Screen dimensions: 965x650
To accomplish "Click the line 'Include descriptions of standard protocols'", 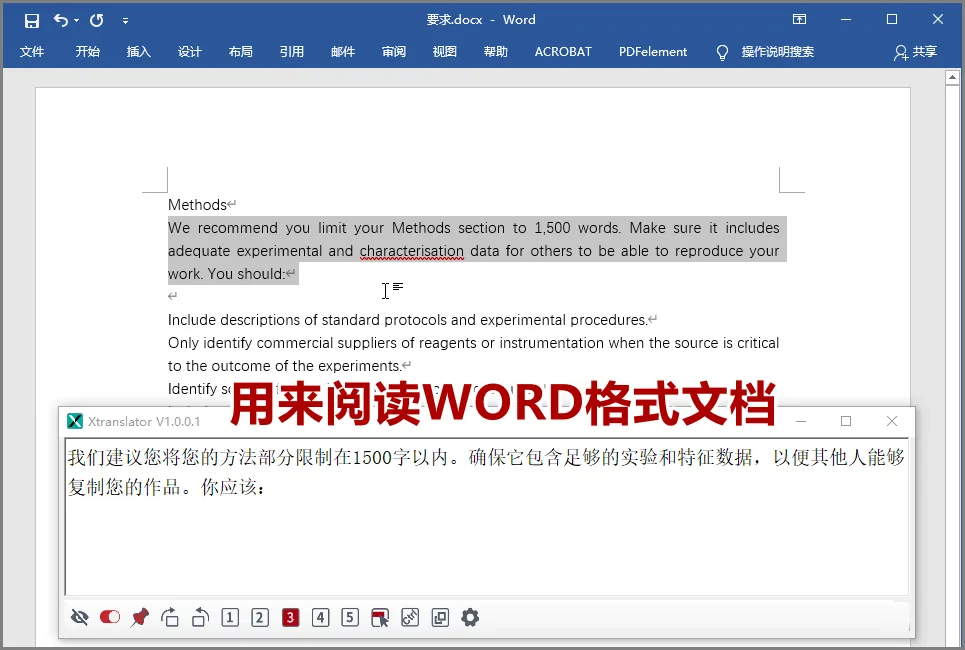I will point(407,320).
